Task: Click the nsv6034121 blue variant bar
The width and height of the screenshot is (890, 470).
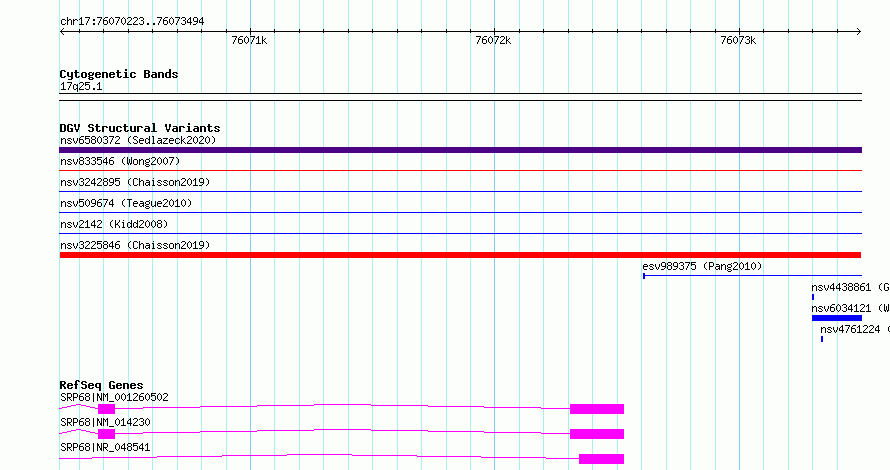Action: point(837,318)
